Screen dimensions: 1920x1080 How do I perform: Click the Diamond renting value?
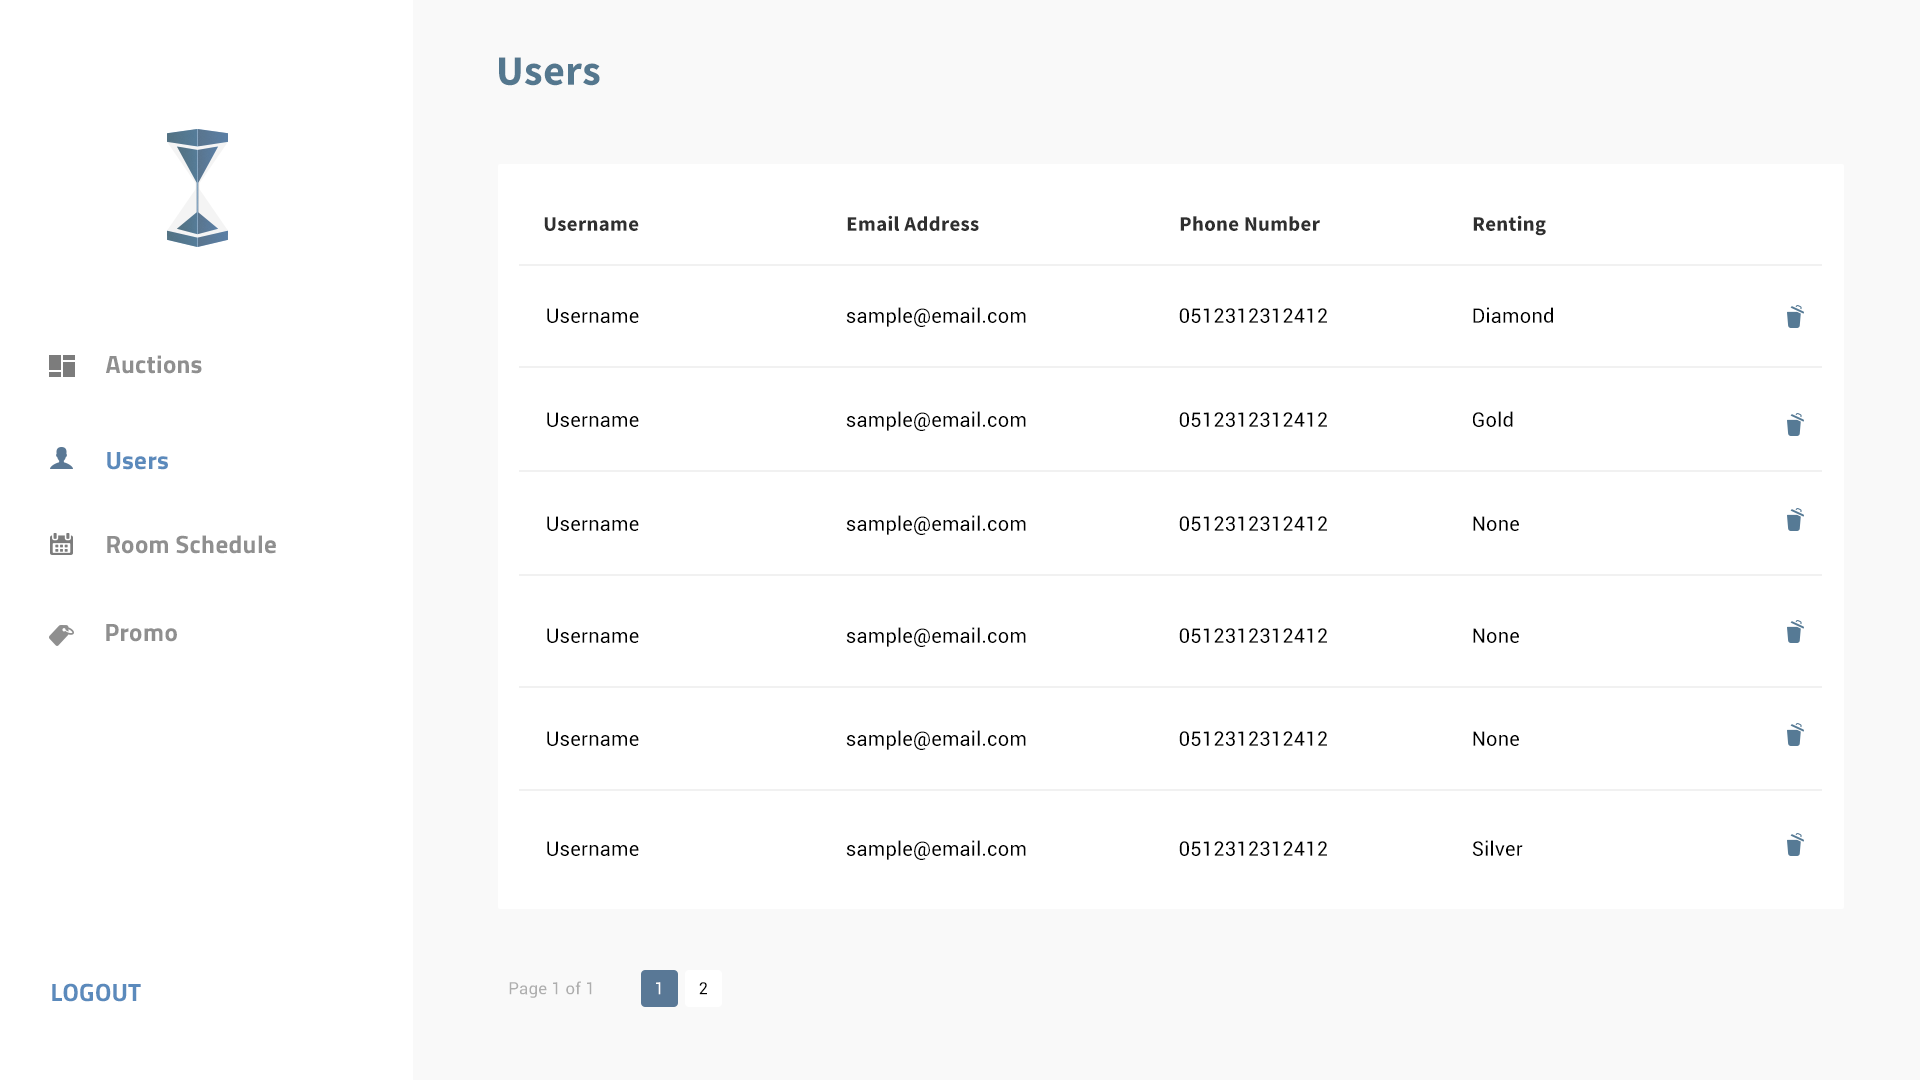pyautogui.click(x=1513, y=316)
